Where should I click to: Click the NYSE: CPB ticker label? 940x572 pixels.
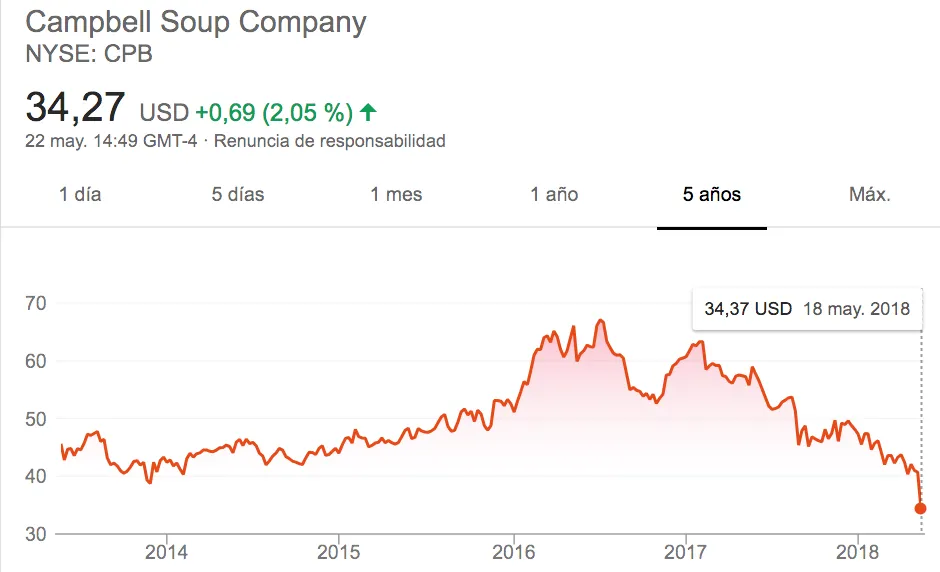pos(89,54)
